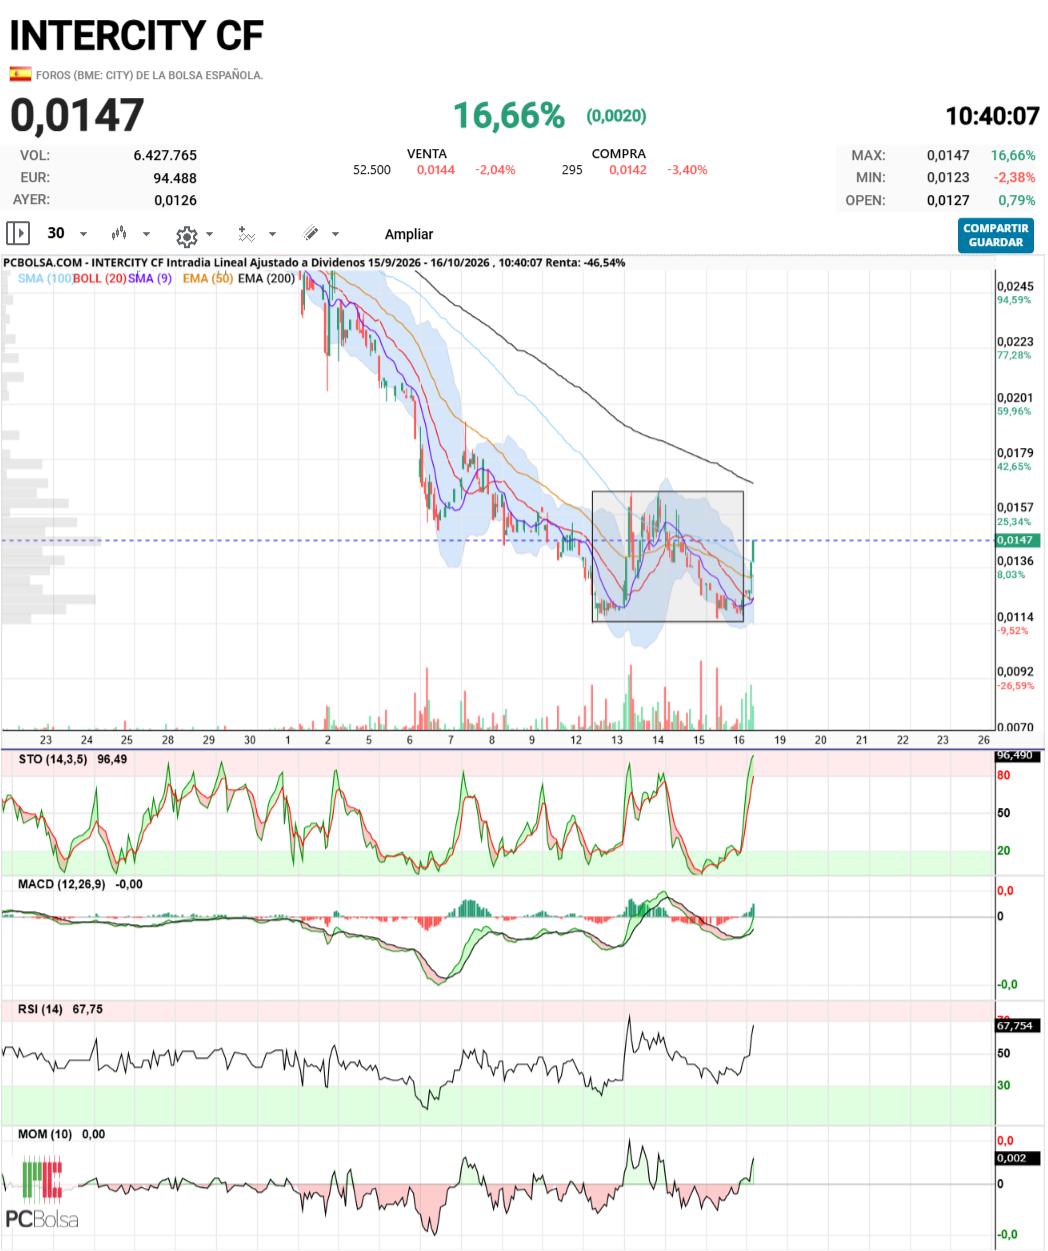The height and width of the screenshot is (1251, 1048).
Task: Click the MACD (12,26,9) indicator label
Action: coord(62,884)
